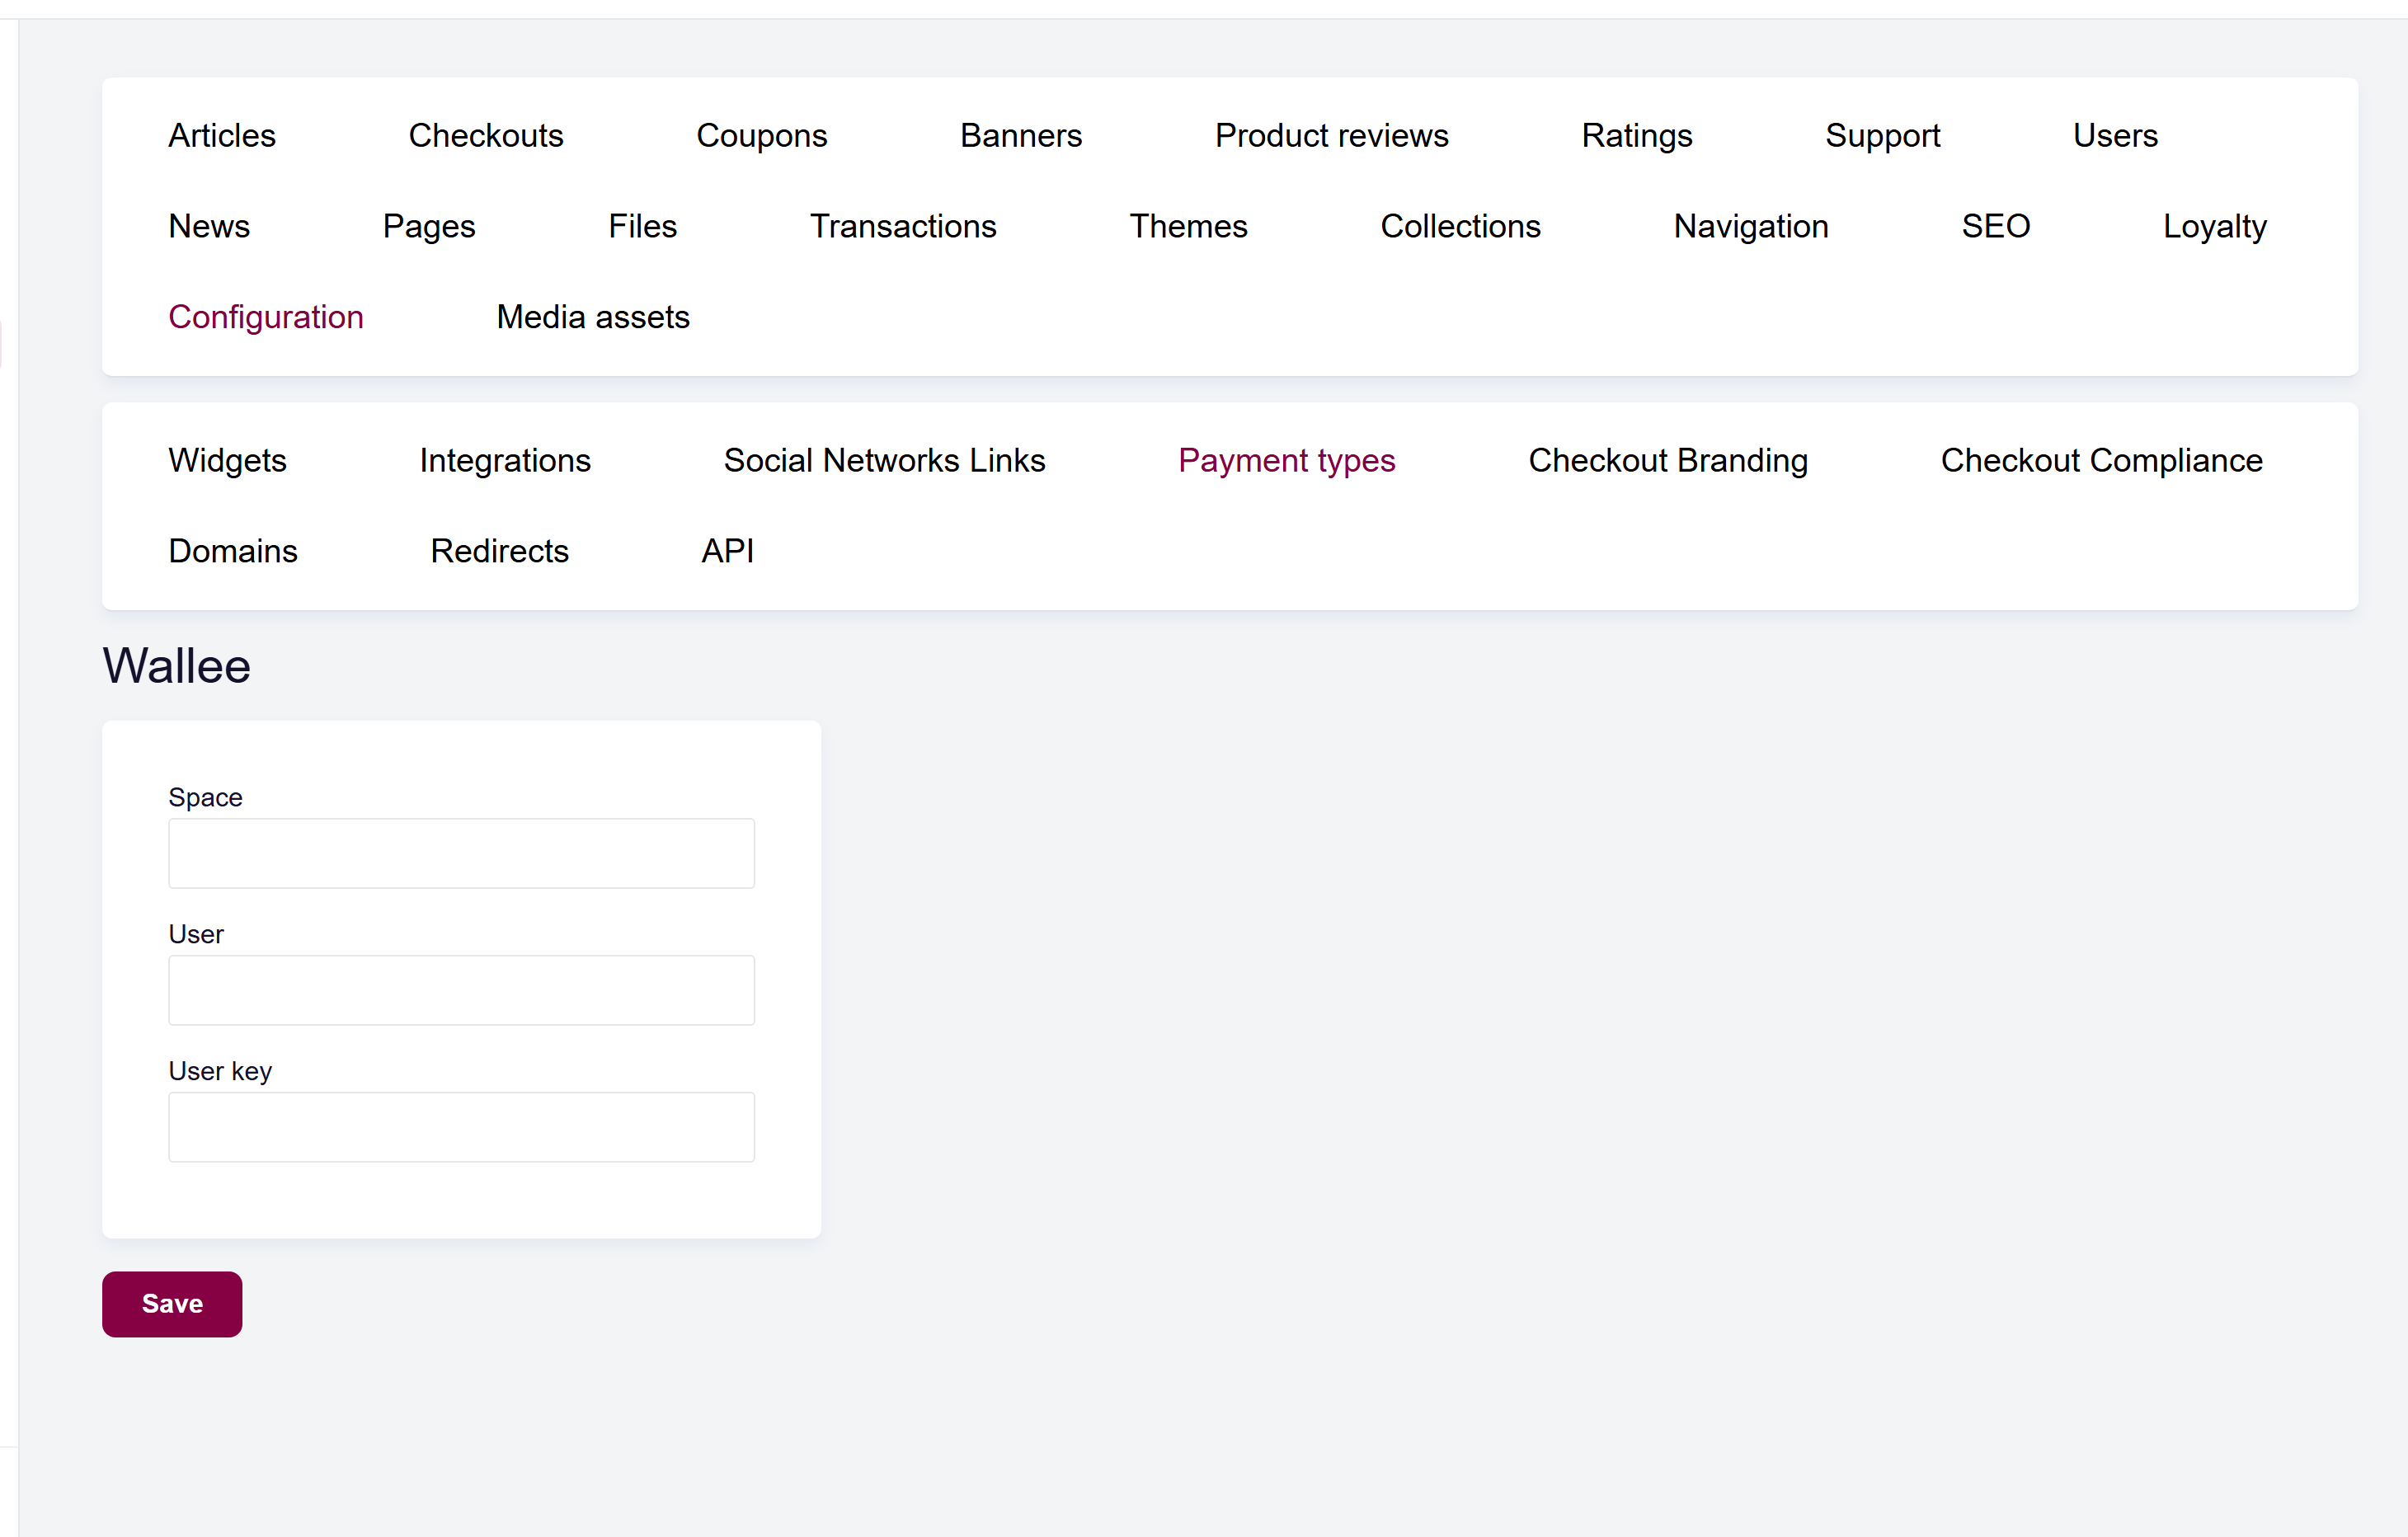
Task: Open Media assets
Action: tap(593, 317)
